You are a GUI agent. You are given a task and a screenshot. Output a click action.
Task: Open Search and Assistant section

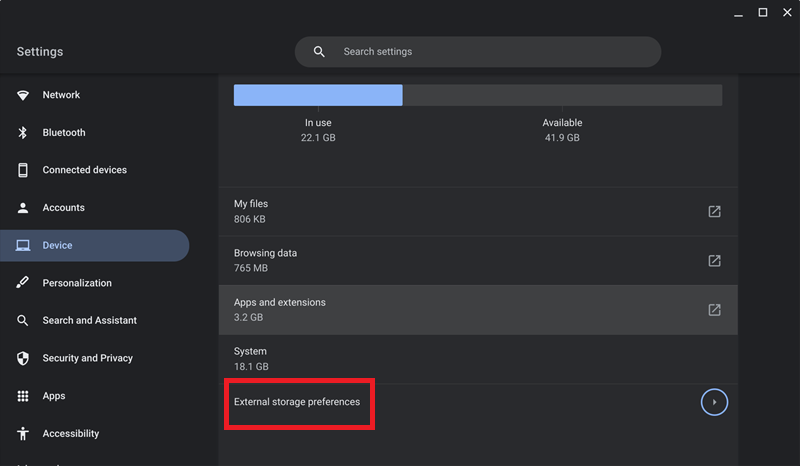click(90, 321)
